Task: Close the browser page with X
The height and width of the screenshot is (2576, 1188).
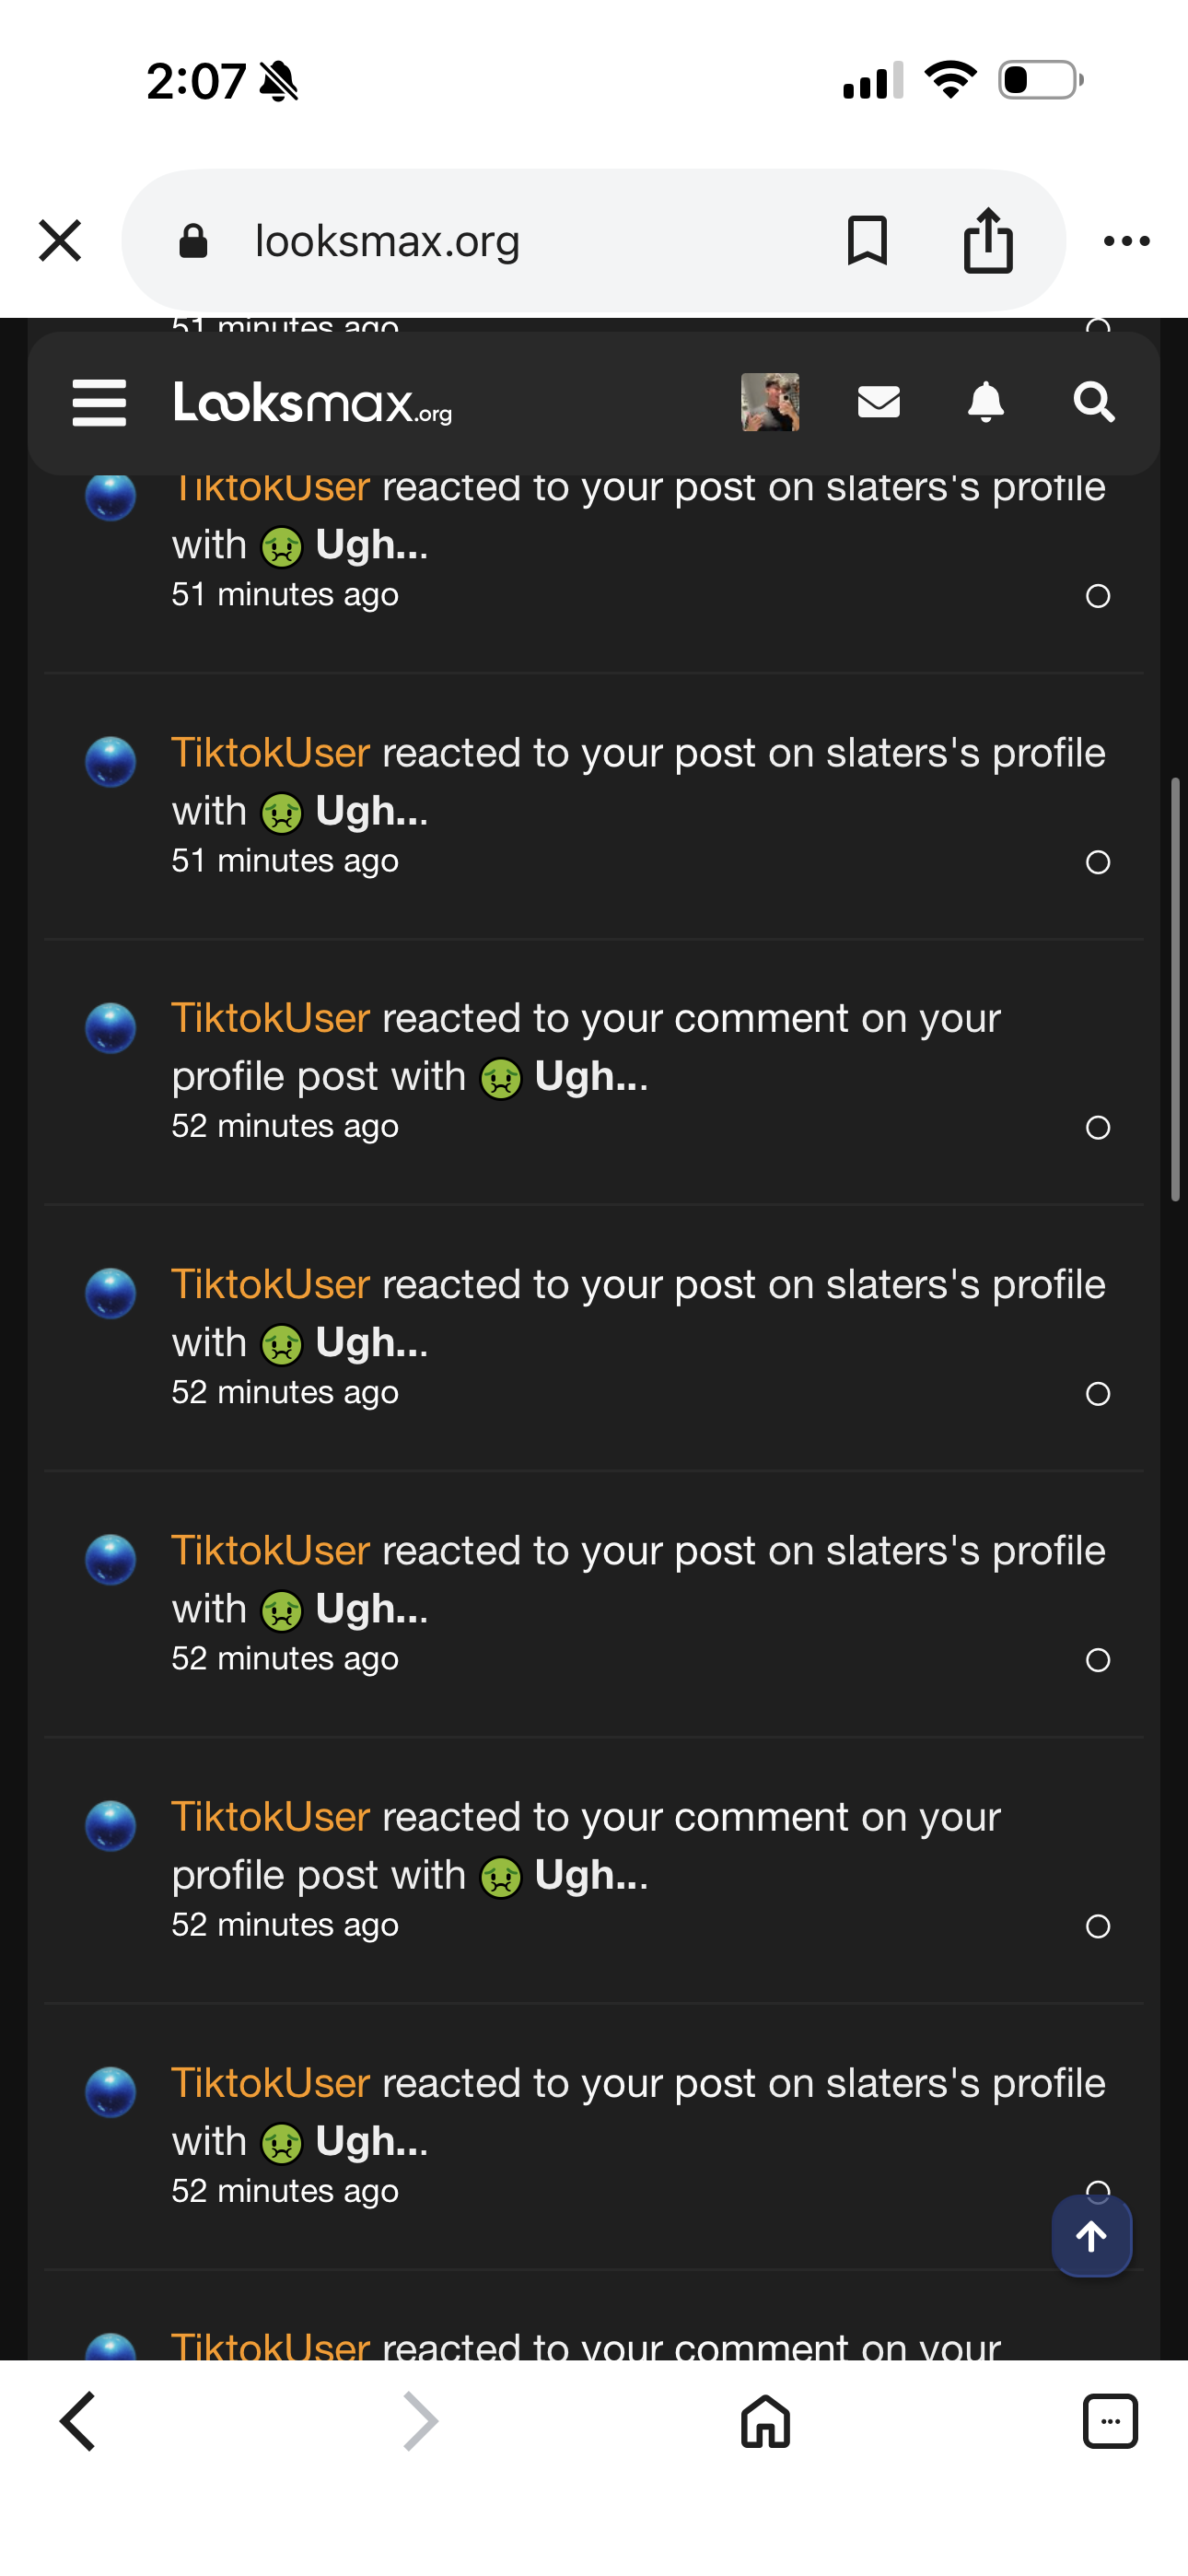Action: coord(60,240)
